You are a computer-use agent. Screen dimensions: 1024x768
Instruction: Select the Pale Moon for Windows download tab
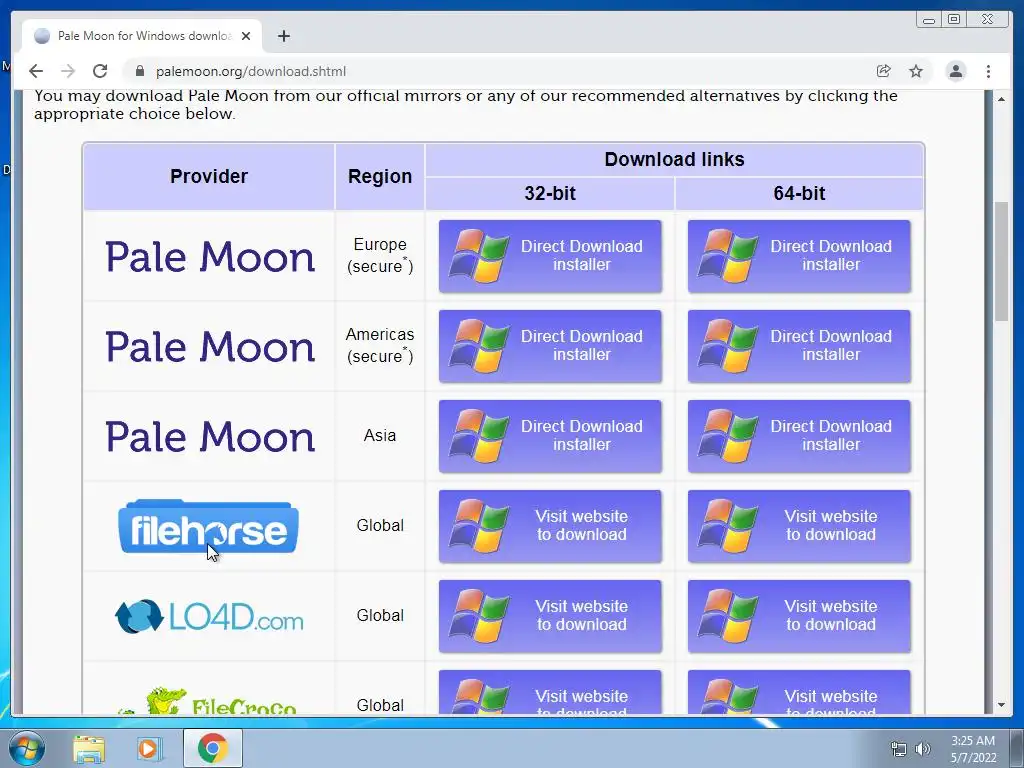tap(142, 36)
